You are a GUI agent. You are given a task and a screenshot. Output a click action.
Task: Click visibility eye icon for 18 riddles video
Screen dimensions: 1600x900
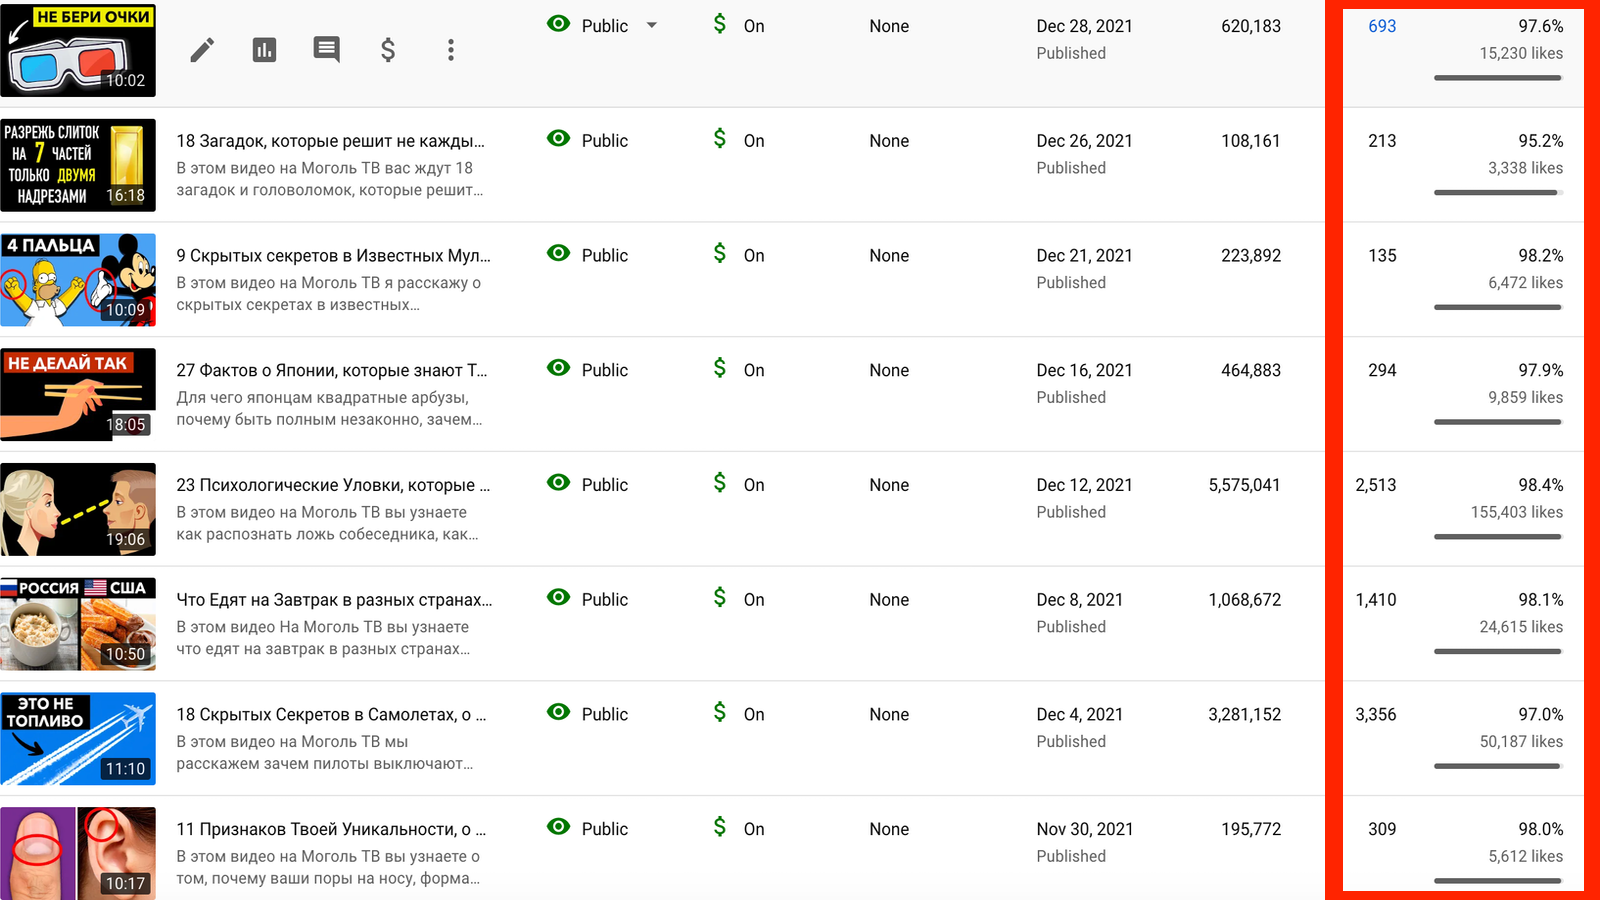pyautogui.click(x=559, y=139)
